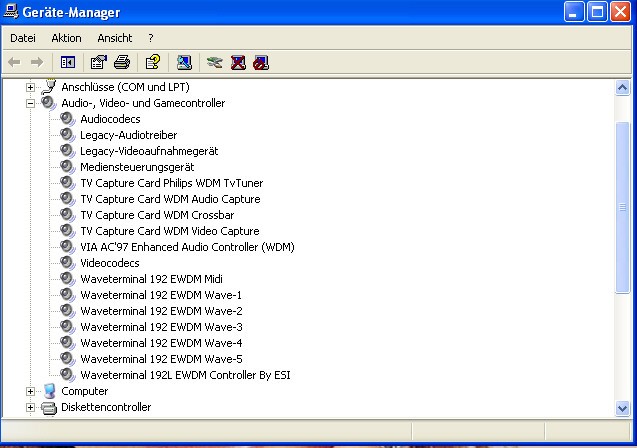The height and width of the screenshot is (448, 637).
Task: Open the Aktion menu
Action: [x=66, y=38]
